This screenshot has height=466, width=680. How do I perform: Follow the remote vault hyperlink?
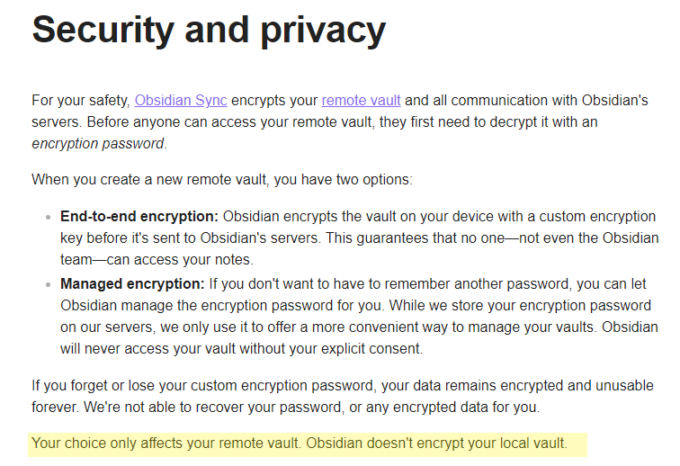pyautogui.click(x=361, y=100)
